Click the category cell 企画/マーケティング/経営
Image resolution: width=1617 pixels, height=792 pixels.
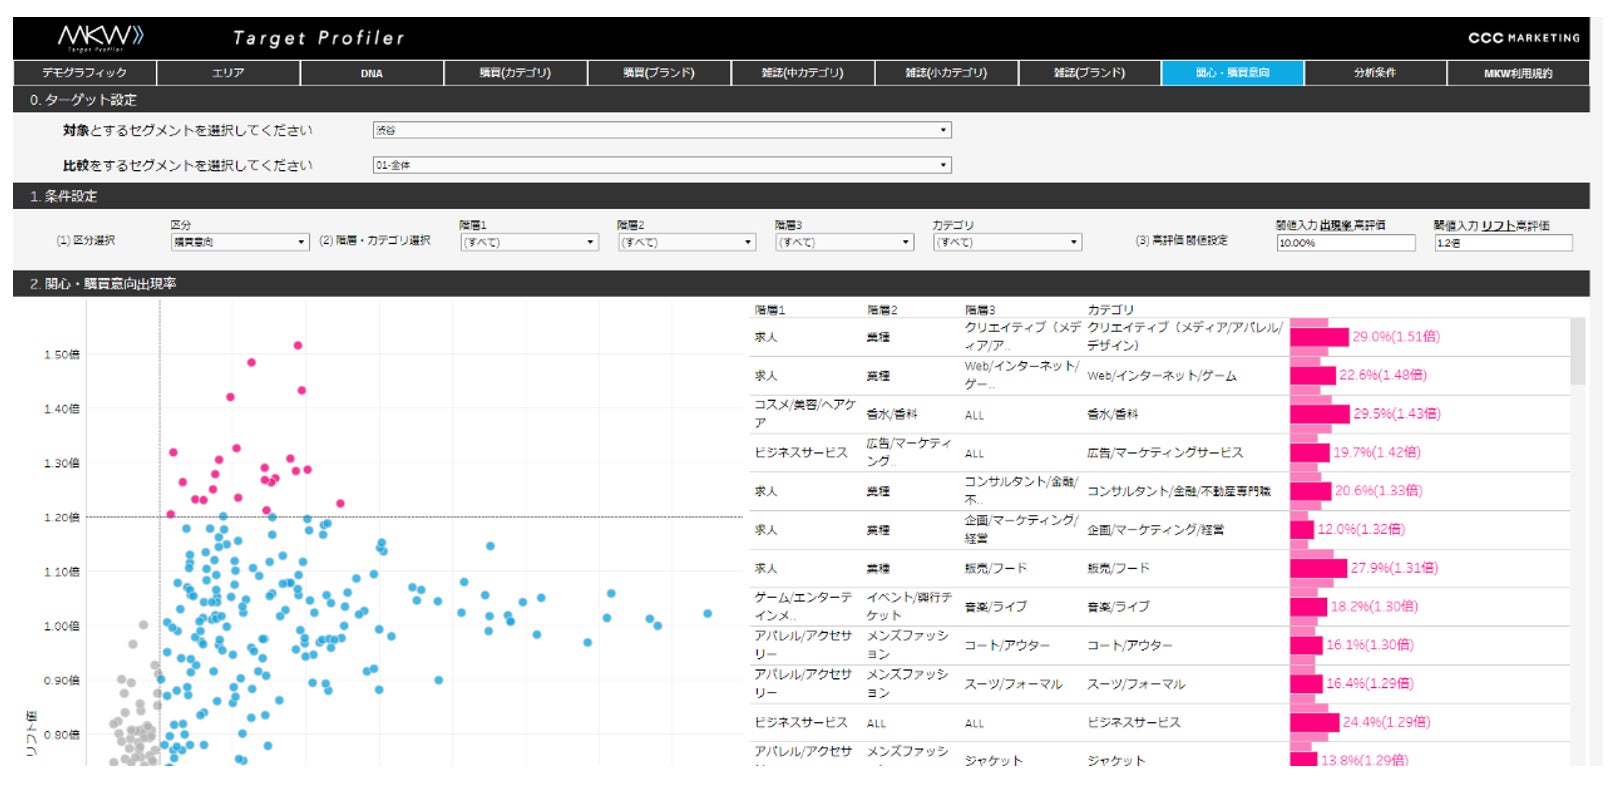click(1155, 530)
